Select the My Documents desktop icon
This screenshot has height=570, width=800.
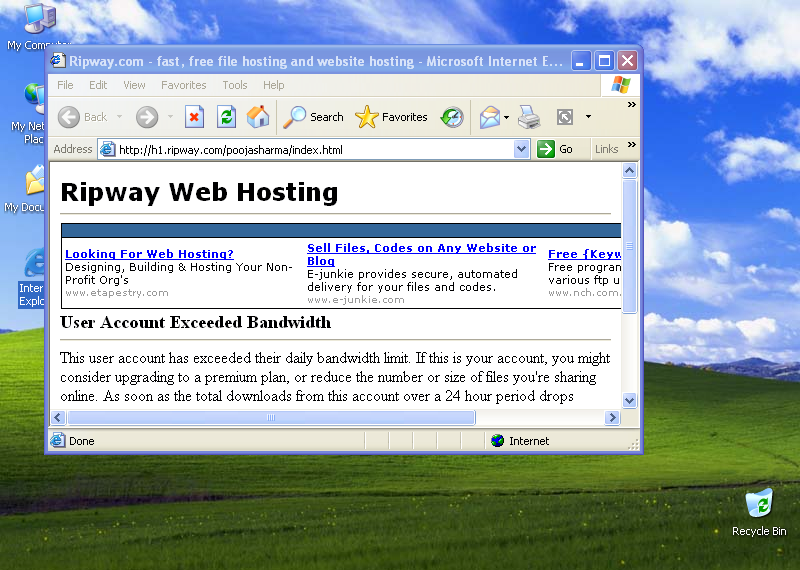tap(26, 189)
